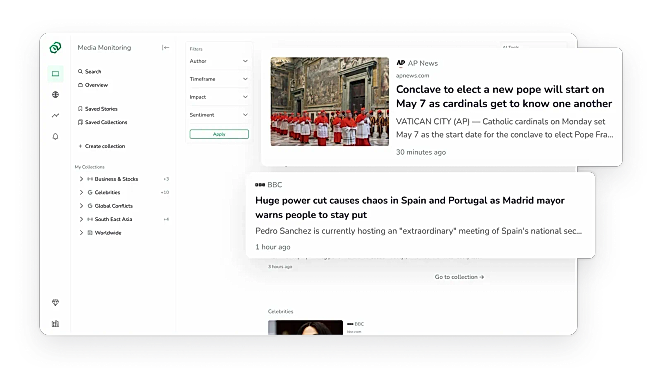This screenshot has width=662, height=368.
Task: Click the bar chart icon at sidebar bottom
Action: pyautogui.click(x=55, y=324)
